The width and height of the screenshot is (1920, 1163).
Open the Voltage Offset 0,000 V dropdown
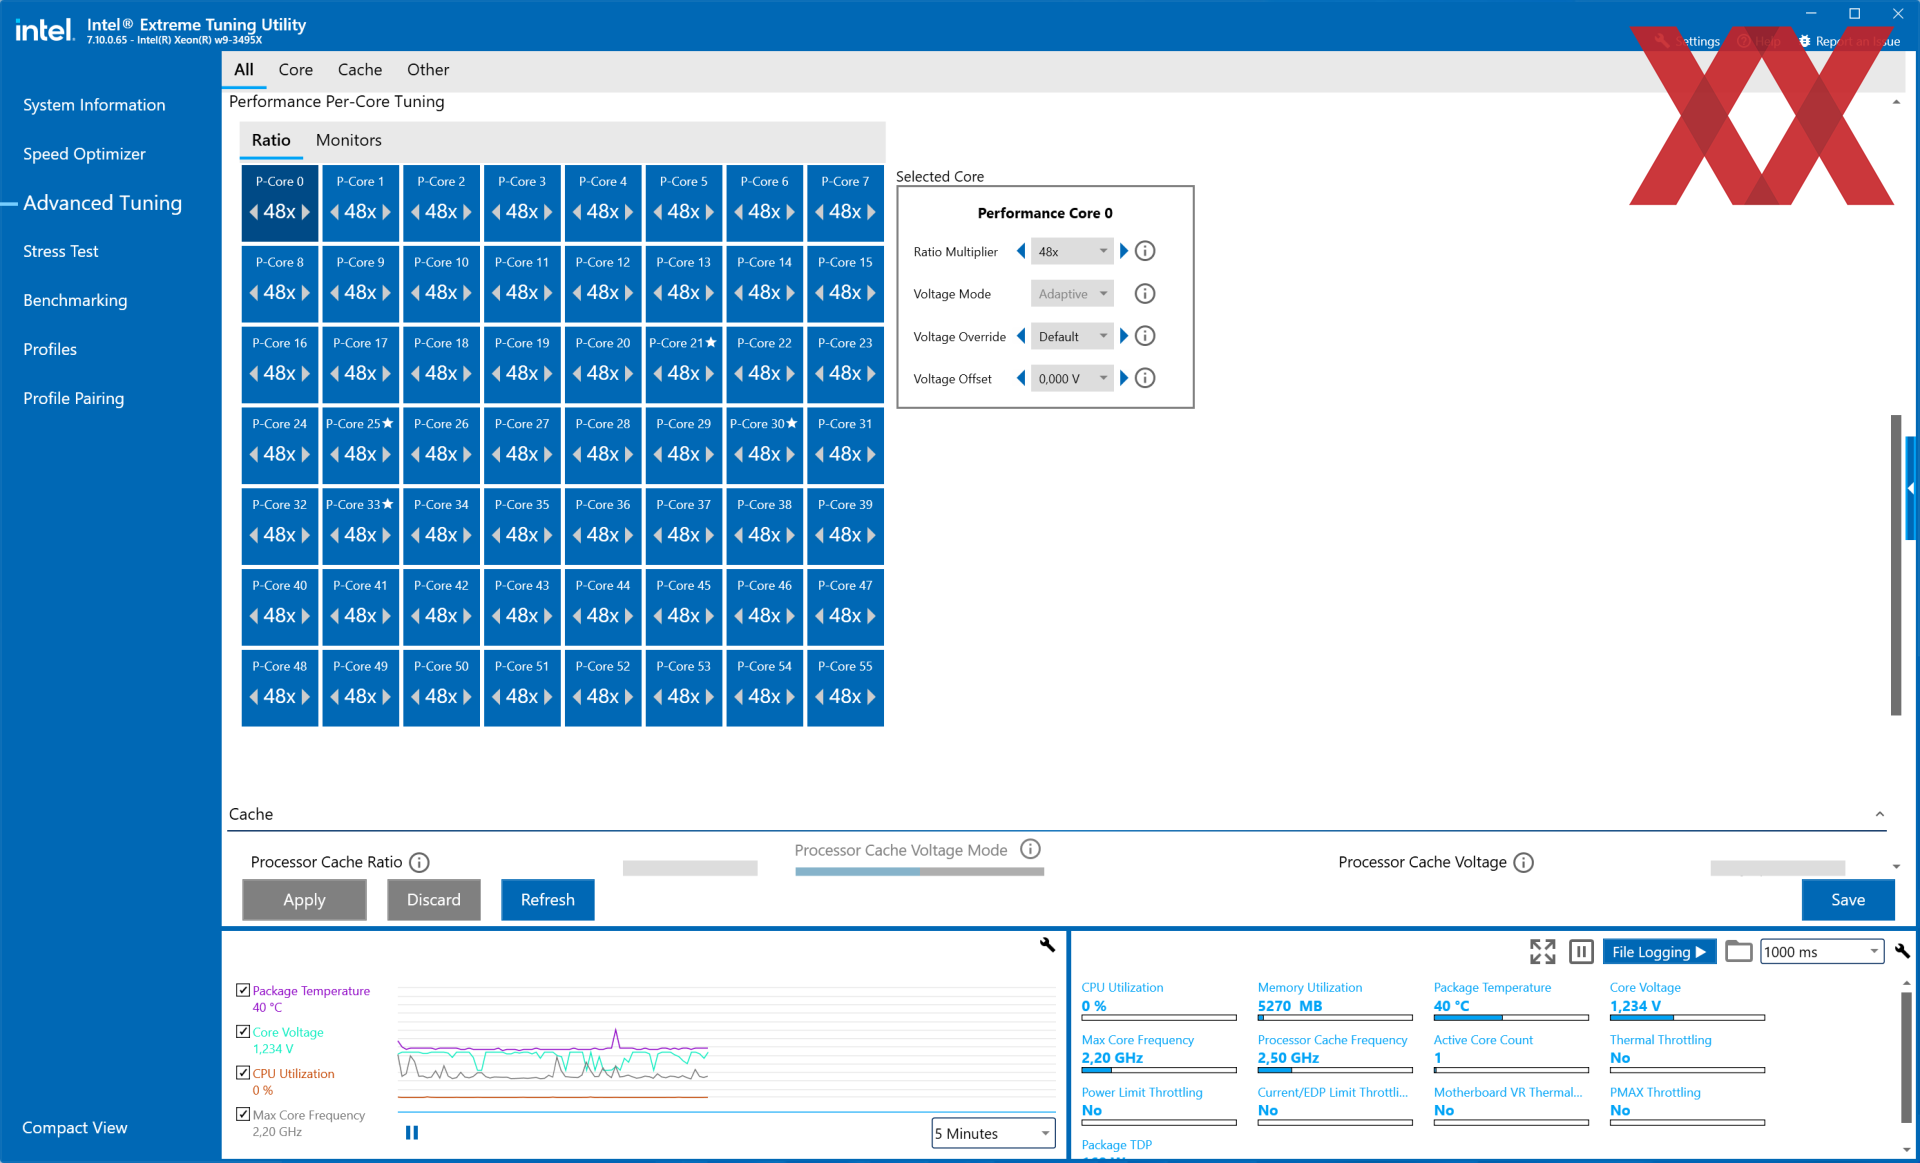[1072, 378]
